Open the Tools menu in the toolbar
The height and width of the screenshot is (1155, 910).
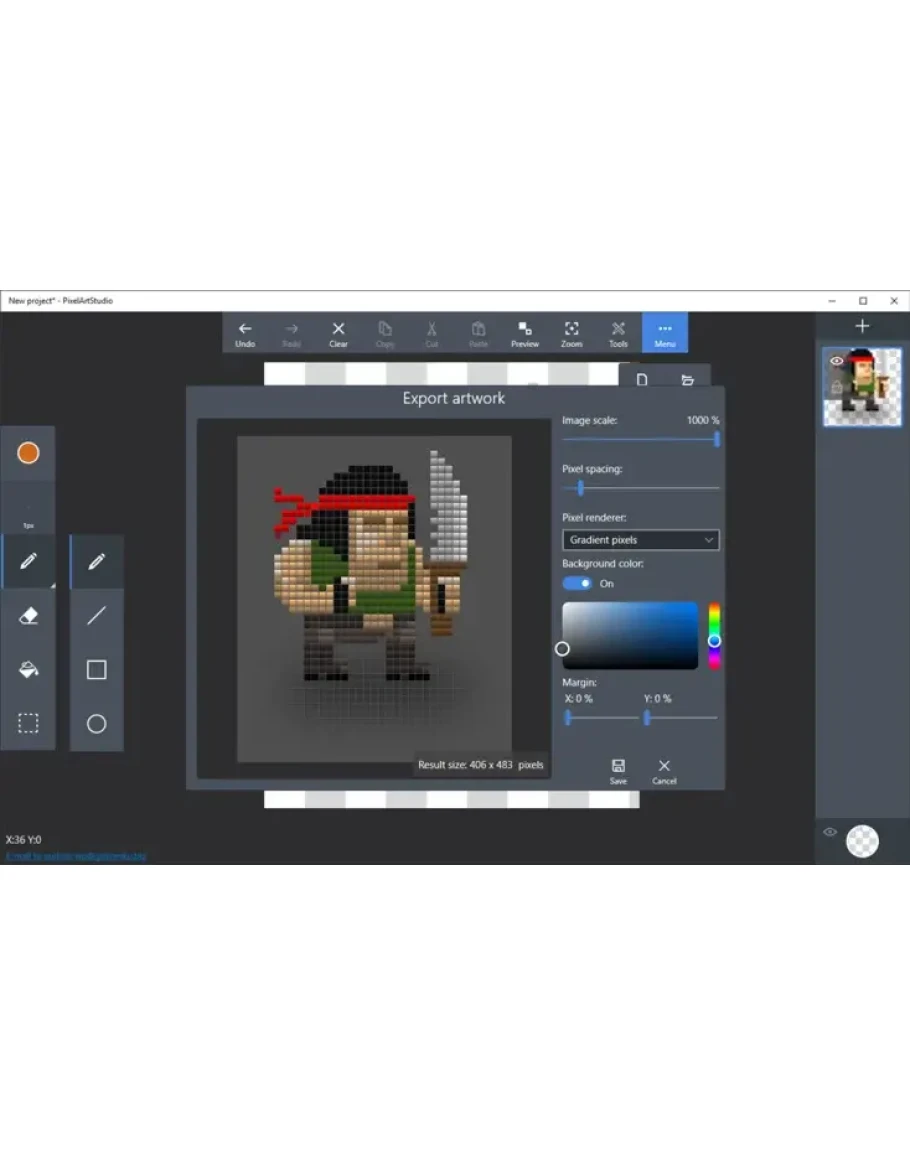click(618, 333)
